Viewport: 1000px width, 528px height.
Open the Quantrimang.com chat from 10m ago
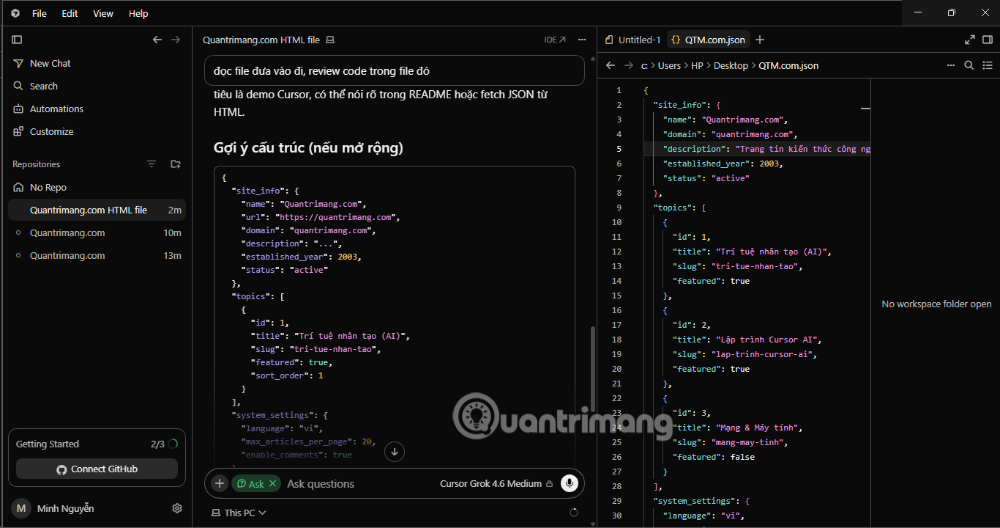pos(97,233)
